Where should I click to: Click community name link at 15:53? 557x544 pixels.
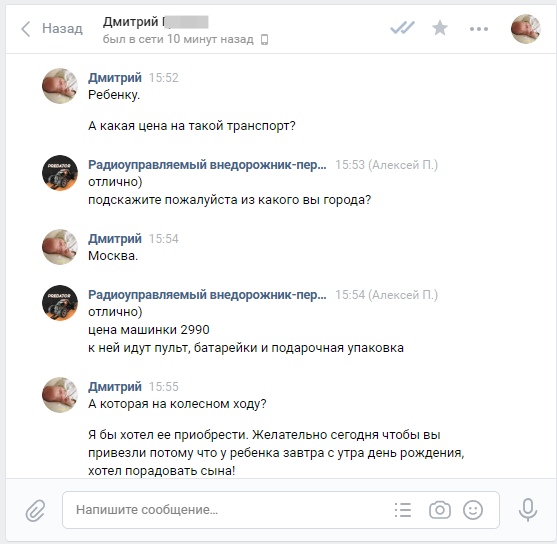[207, 165]
